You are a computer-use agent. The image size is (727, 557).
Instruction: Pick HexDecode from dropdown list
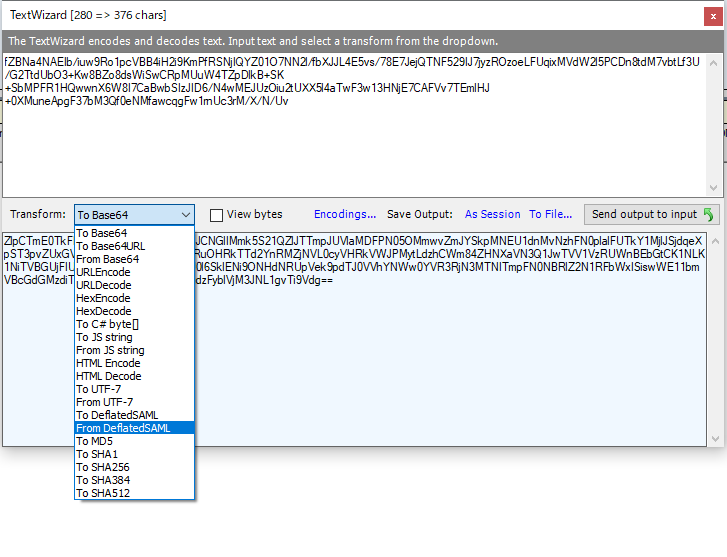coord(134,311)
